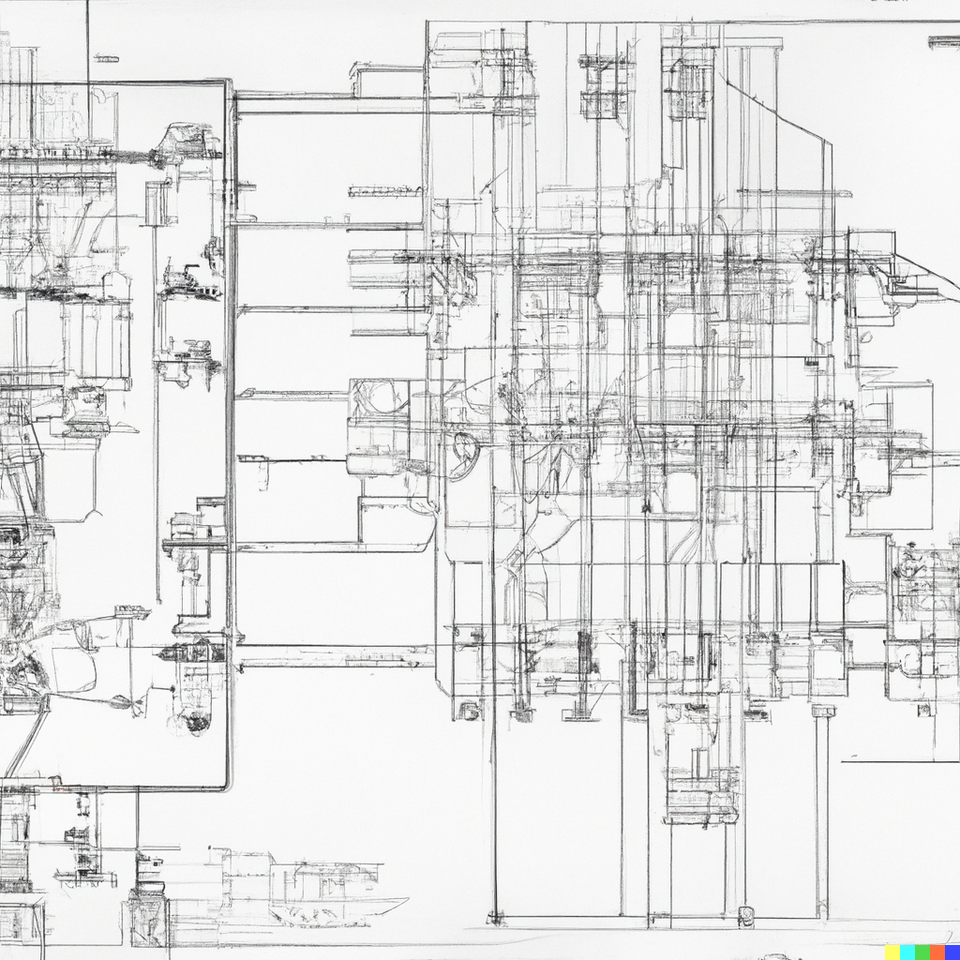The width and height of the screenshot is (960, 960).
Task: Select the tall vertical line at top-left
Action: [x=88, y=40]
